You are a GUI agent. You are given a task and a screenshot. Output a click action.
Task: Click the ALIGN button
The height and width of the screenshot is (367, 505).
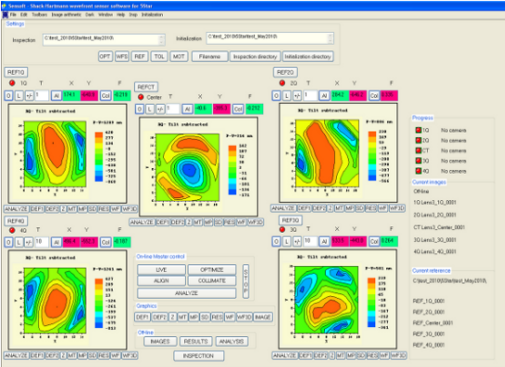click(x=161, y=281)
